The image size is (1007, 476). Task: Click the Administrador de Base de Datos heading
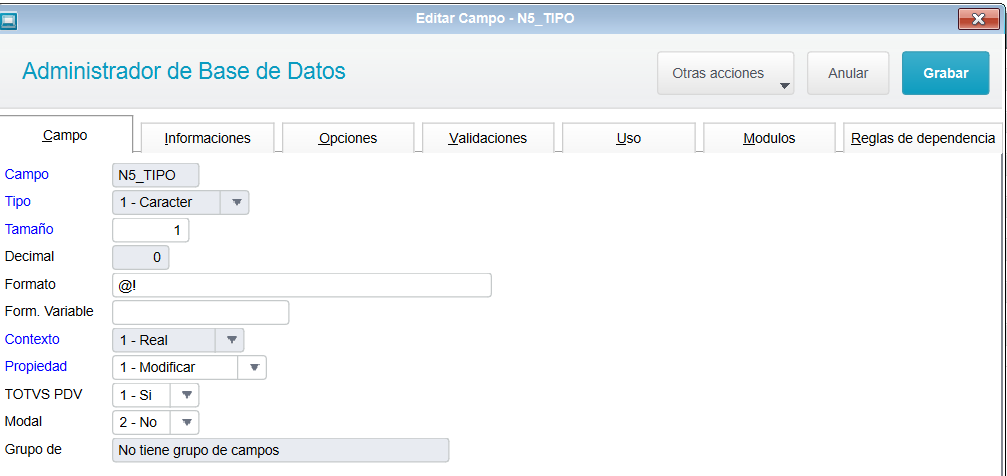pyautogui.click(x=184, y=71)
